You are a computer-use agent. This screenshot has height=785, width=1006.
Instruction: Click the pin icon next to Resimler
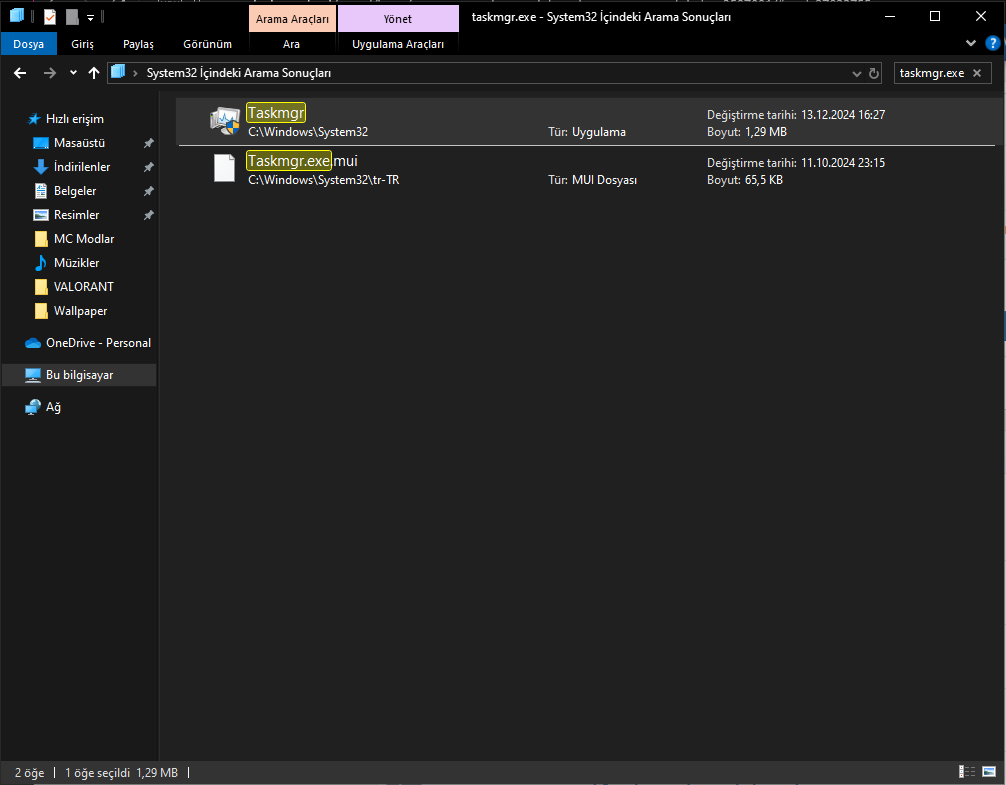pos(148,215)
